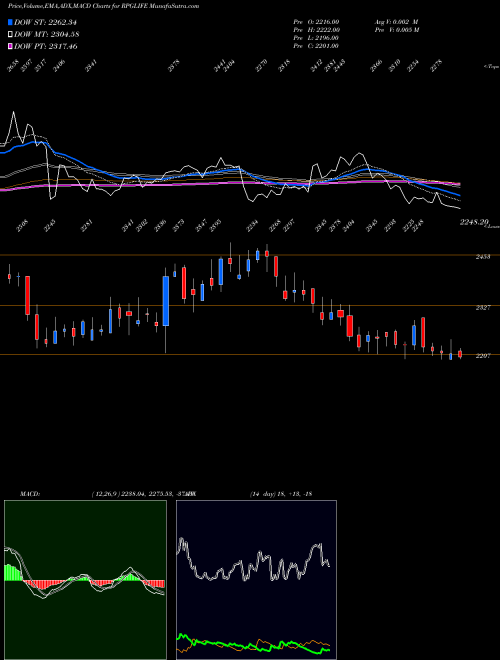This screenshot has width=500, height=660.
Task: Open the dark-blue ADX indicator chart panel
Action: pos(256,580)
